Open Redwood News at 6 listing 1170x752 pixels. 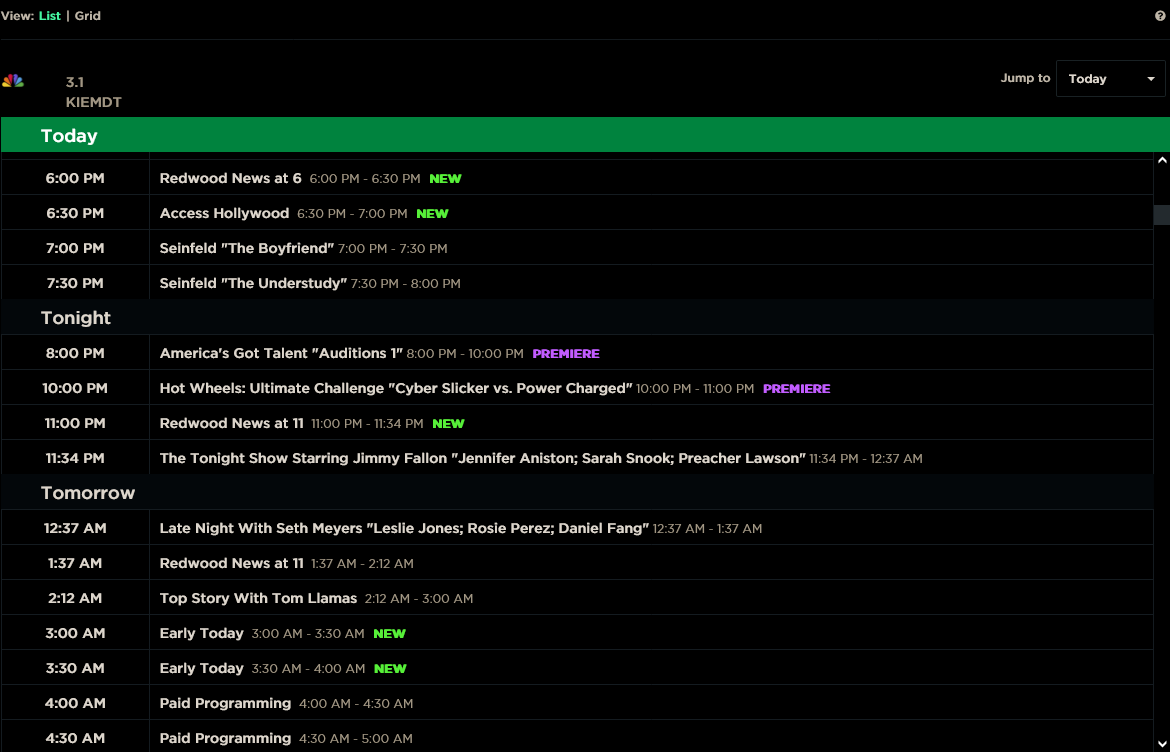click(x=230, y=178)
